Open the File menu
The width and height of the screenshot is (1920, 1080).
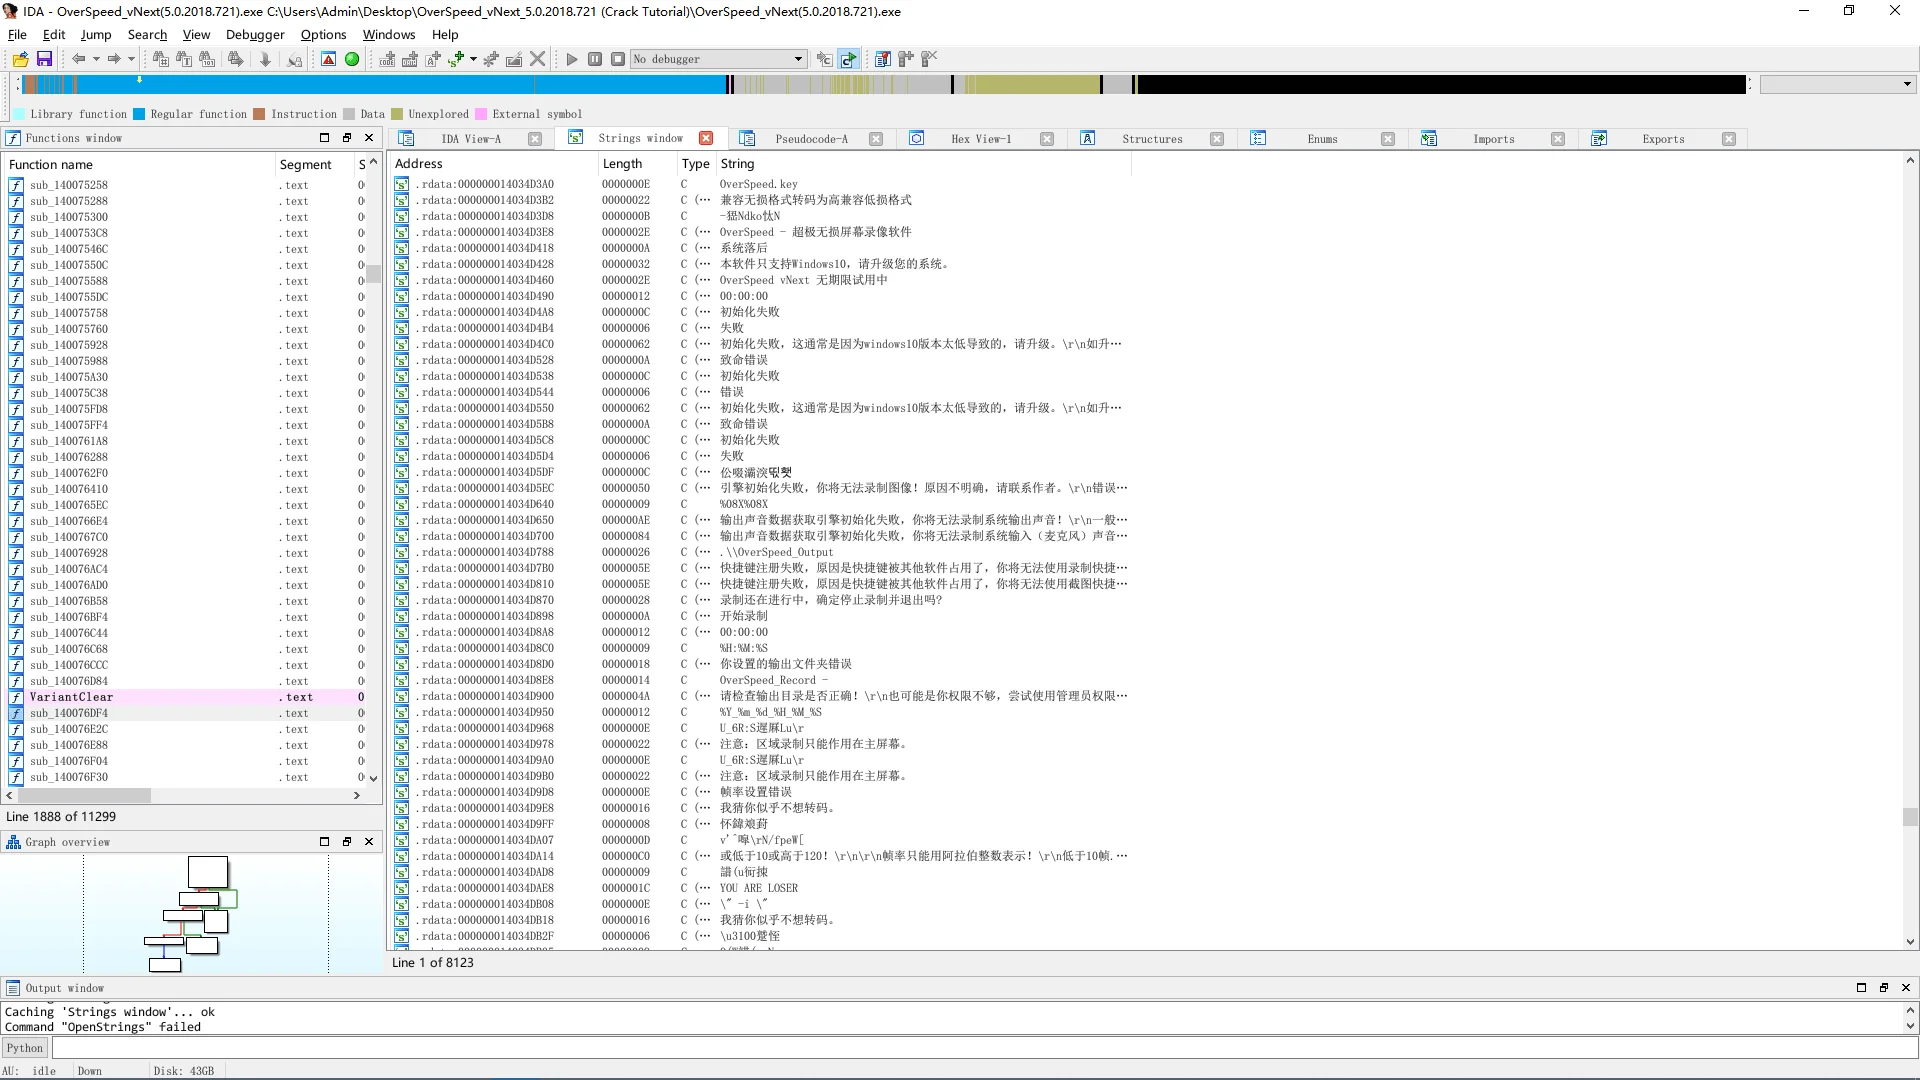pos(17,34)
